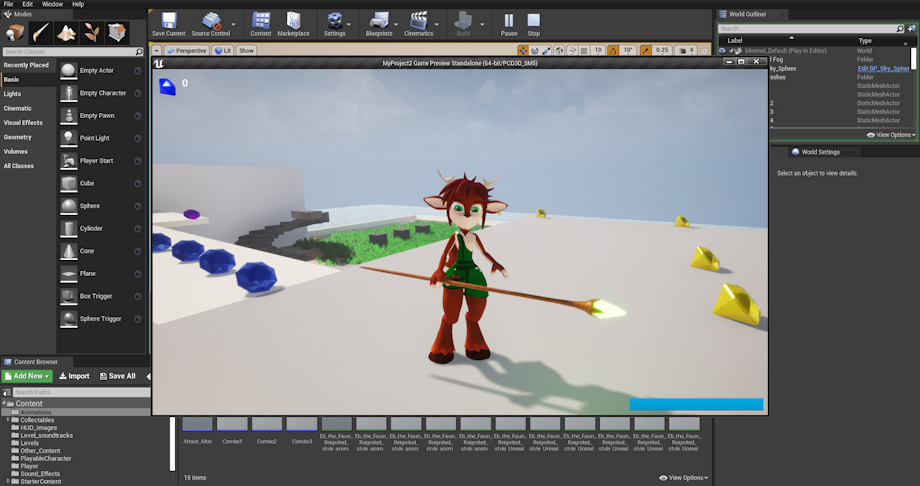Open the Cinematics toolbar icon
This screenshot has width=920, height=486.
pos(418,24)
